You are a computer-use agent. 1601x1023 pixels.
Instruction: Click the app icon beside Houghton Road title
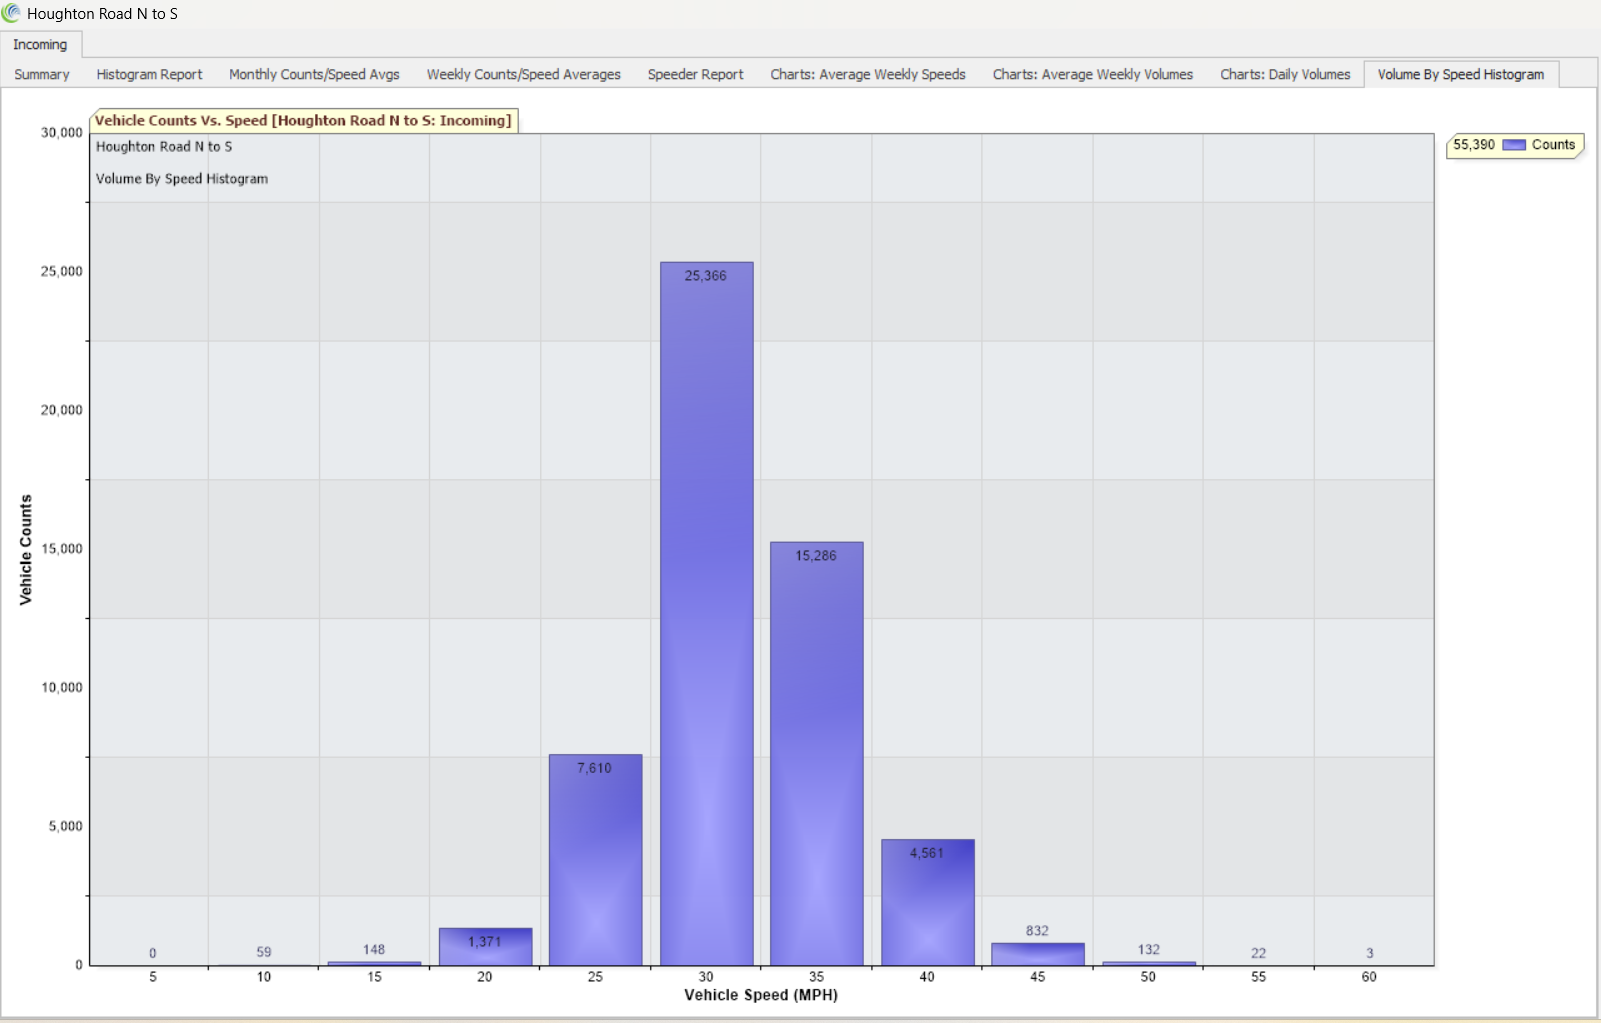pyautogui.click(x=11, y=13)
